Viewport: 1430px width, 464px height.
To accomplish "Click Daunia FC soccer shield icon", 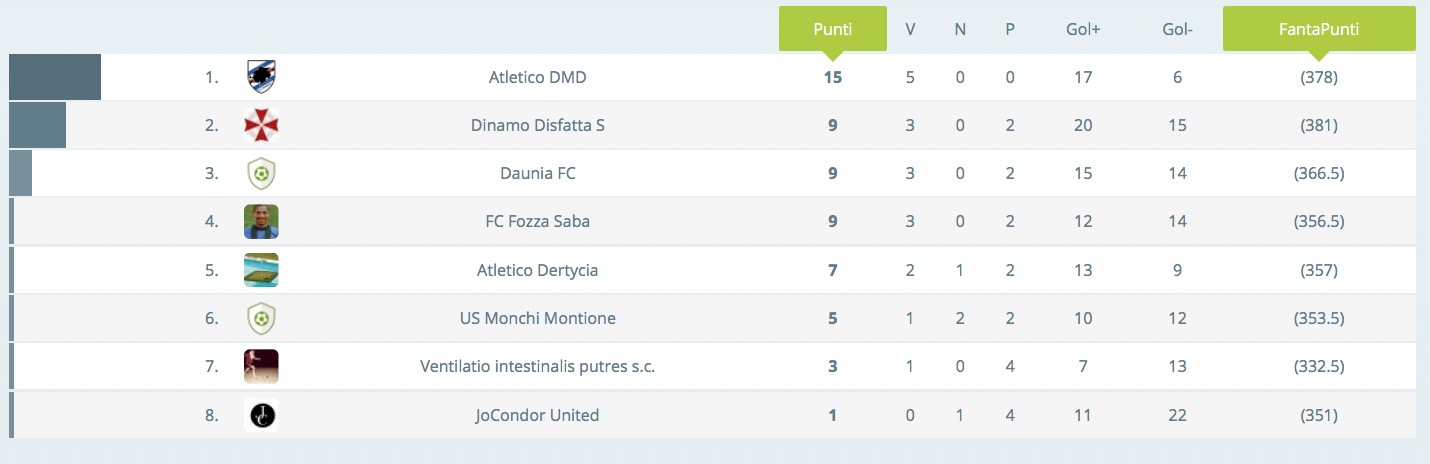I will [x=261, y=173].
